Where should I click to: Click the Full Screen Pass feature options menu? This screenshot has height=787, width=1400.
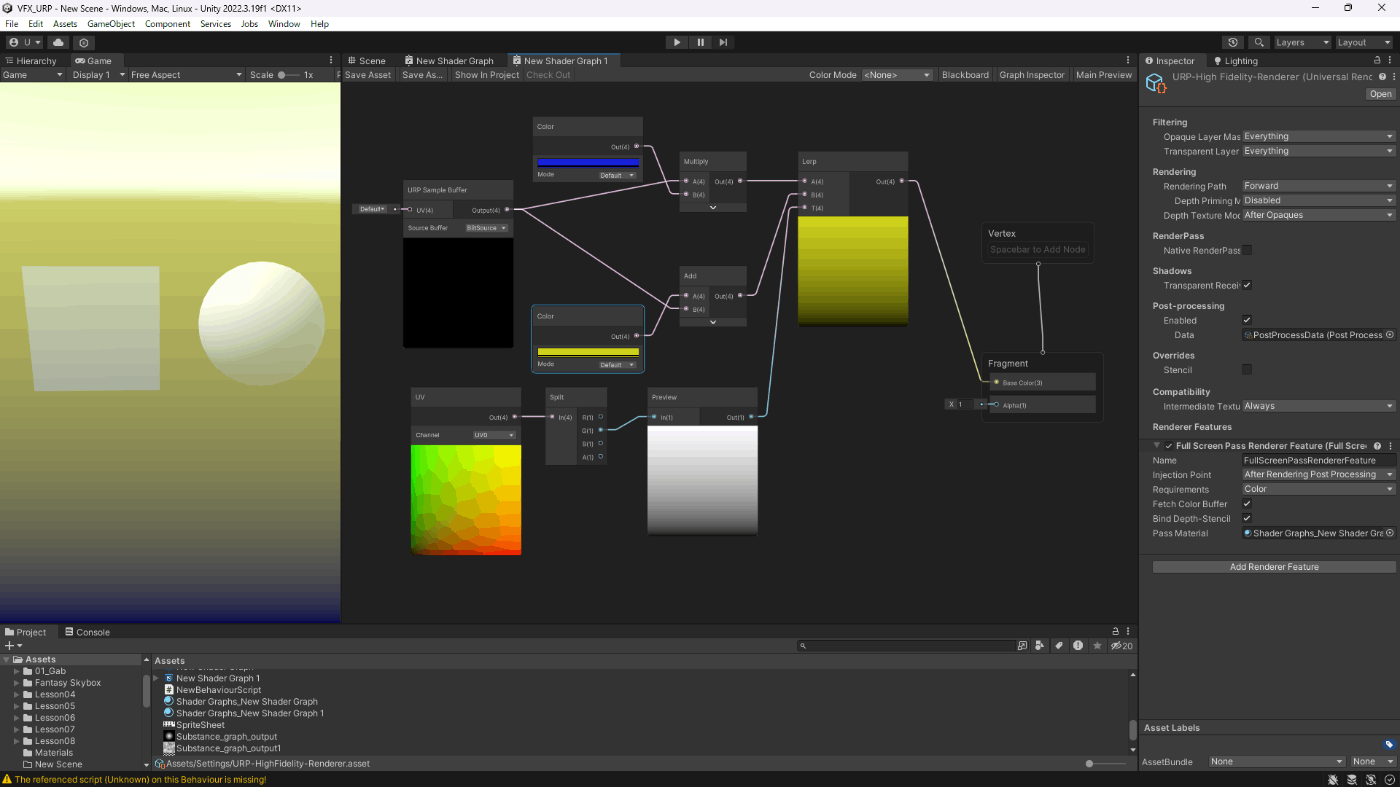click(x=1391, y=446)
